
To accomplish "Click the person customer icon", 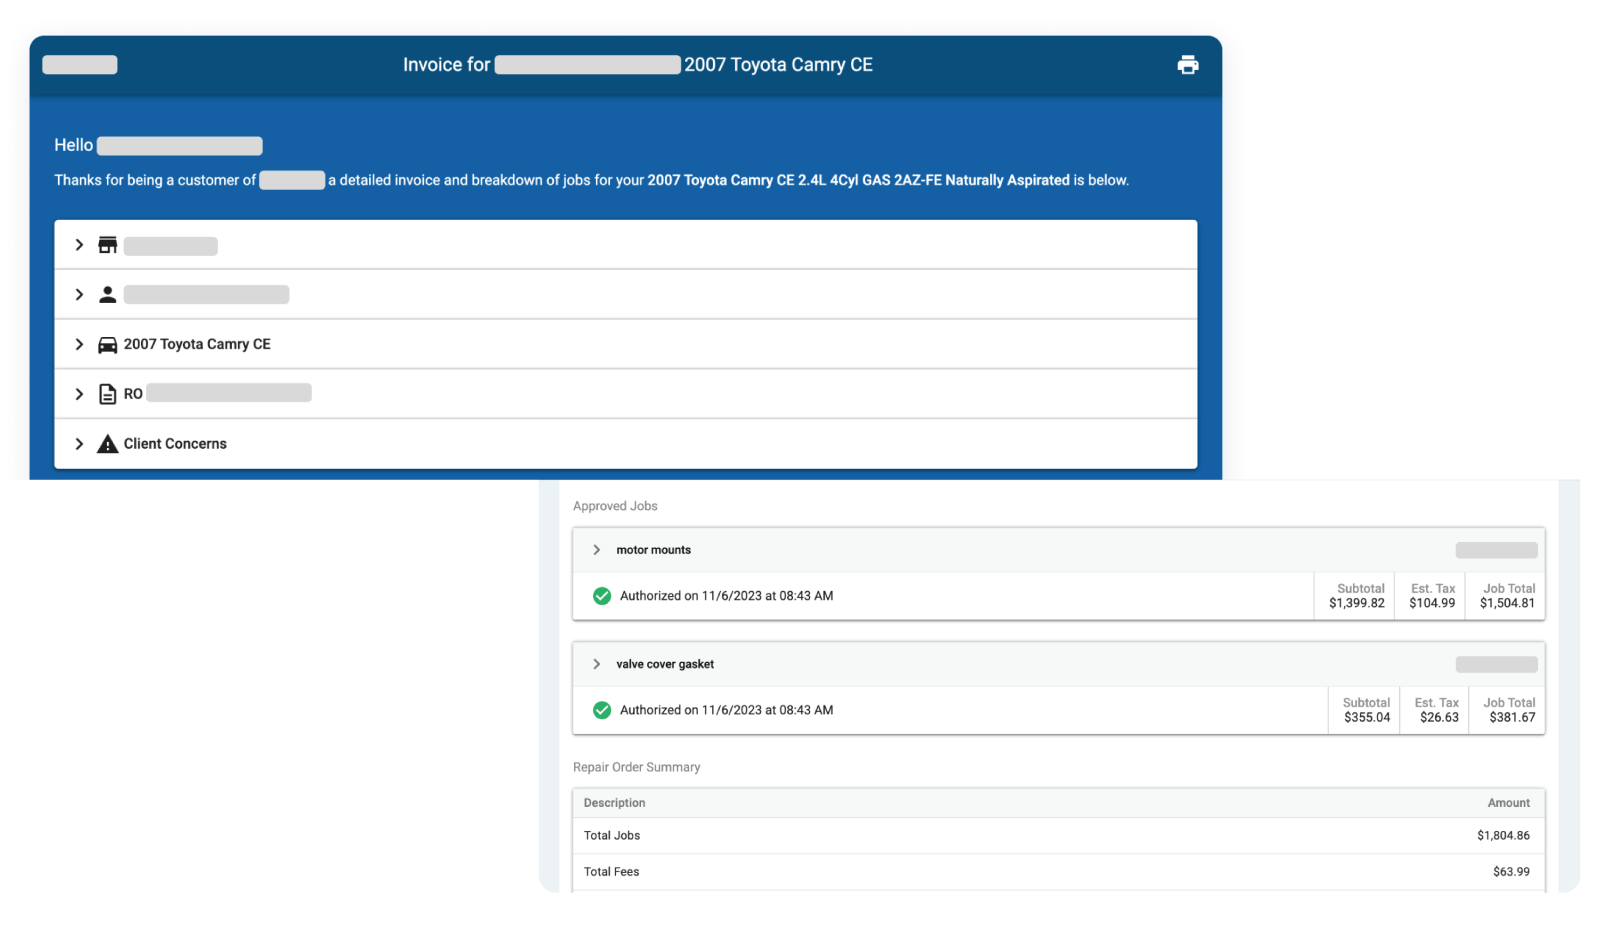I will point(108,294).
